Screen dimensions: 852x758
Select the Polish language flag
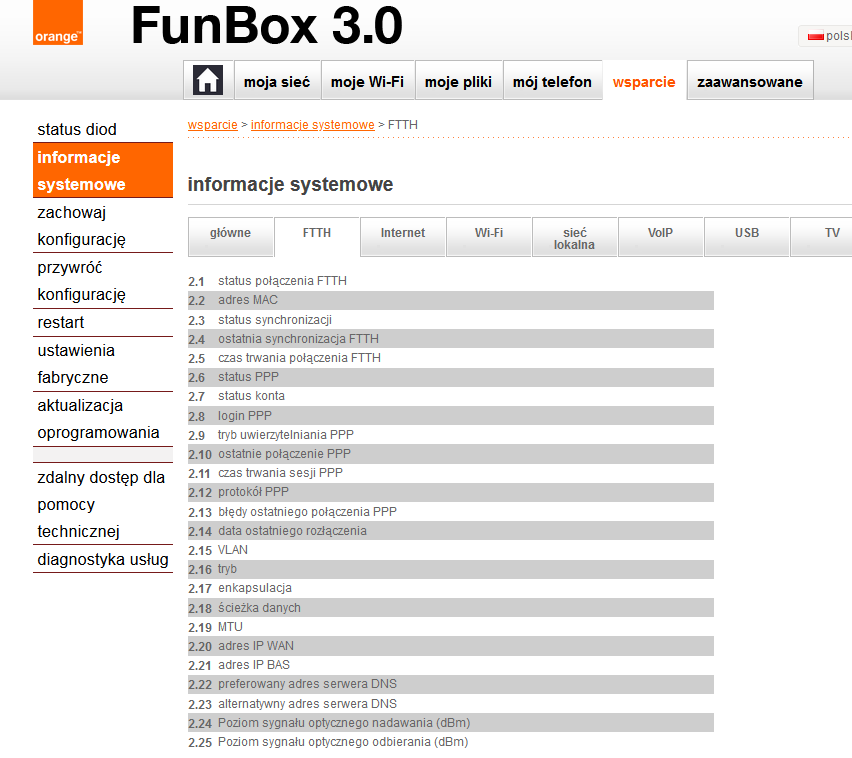[x=815, y=35]
